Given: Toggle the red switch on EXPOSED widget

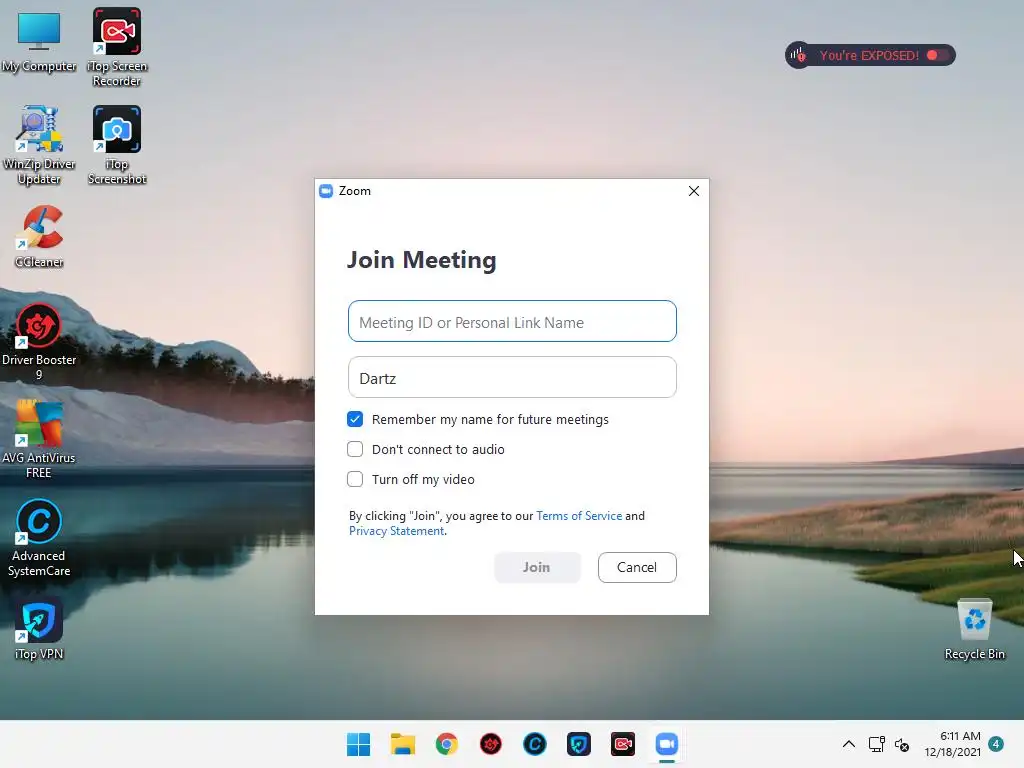Looking at the screenshot, I should 936,56.
